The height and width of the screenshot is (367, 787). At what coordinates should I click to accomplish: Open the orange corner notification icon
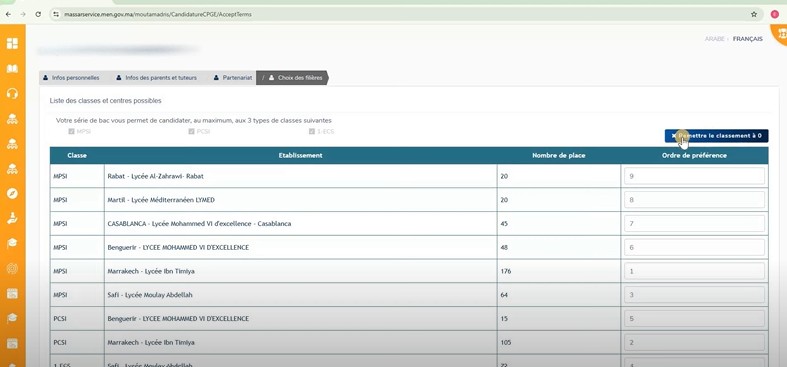(x=780, y=34)
